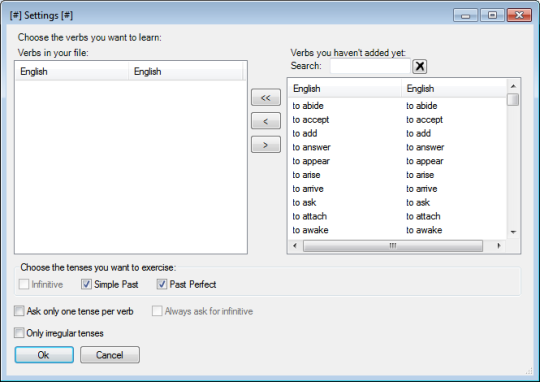Select 'to abide' in first column
The image size is (540, 382).
[x=308, y=106]
